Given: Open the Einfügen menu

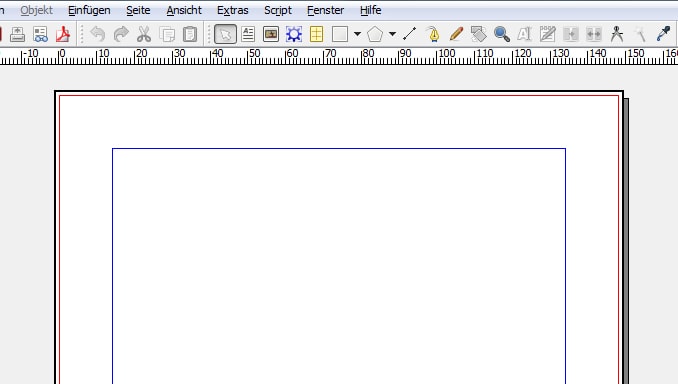Looking at the screenshot, I should pos(89,10).
